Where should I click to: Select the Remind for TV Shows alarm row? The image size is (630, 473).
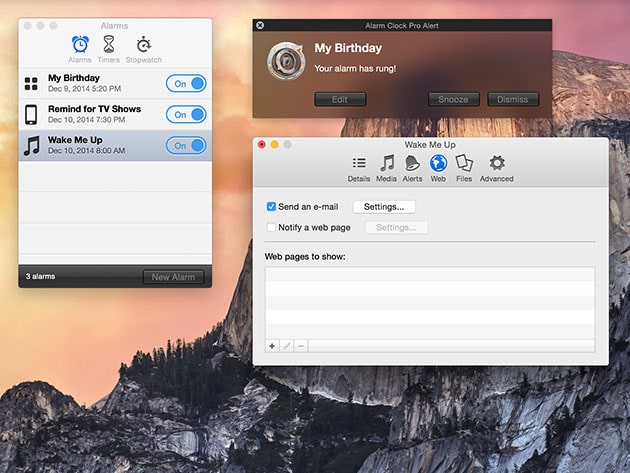pos(115,115)
